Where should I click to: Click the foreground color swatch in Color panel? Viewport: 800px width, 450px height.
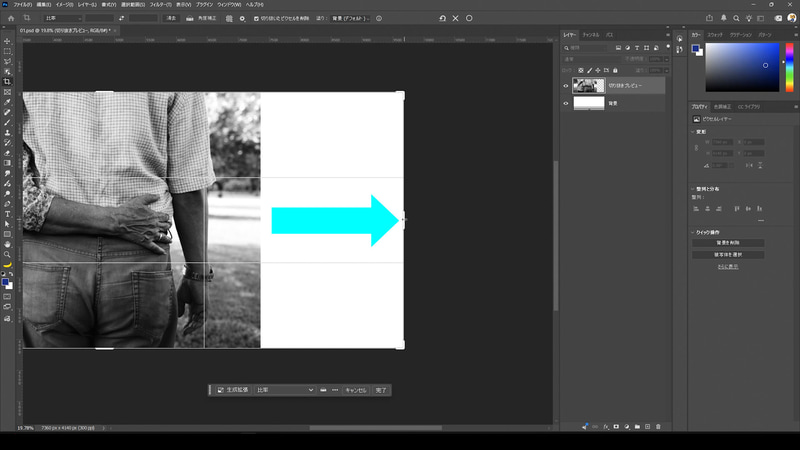click(695, 48)
